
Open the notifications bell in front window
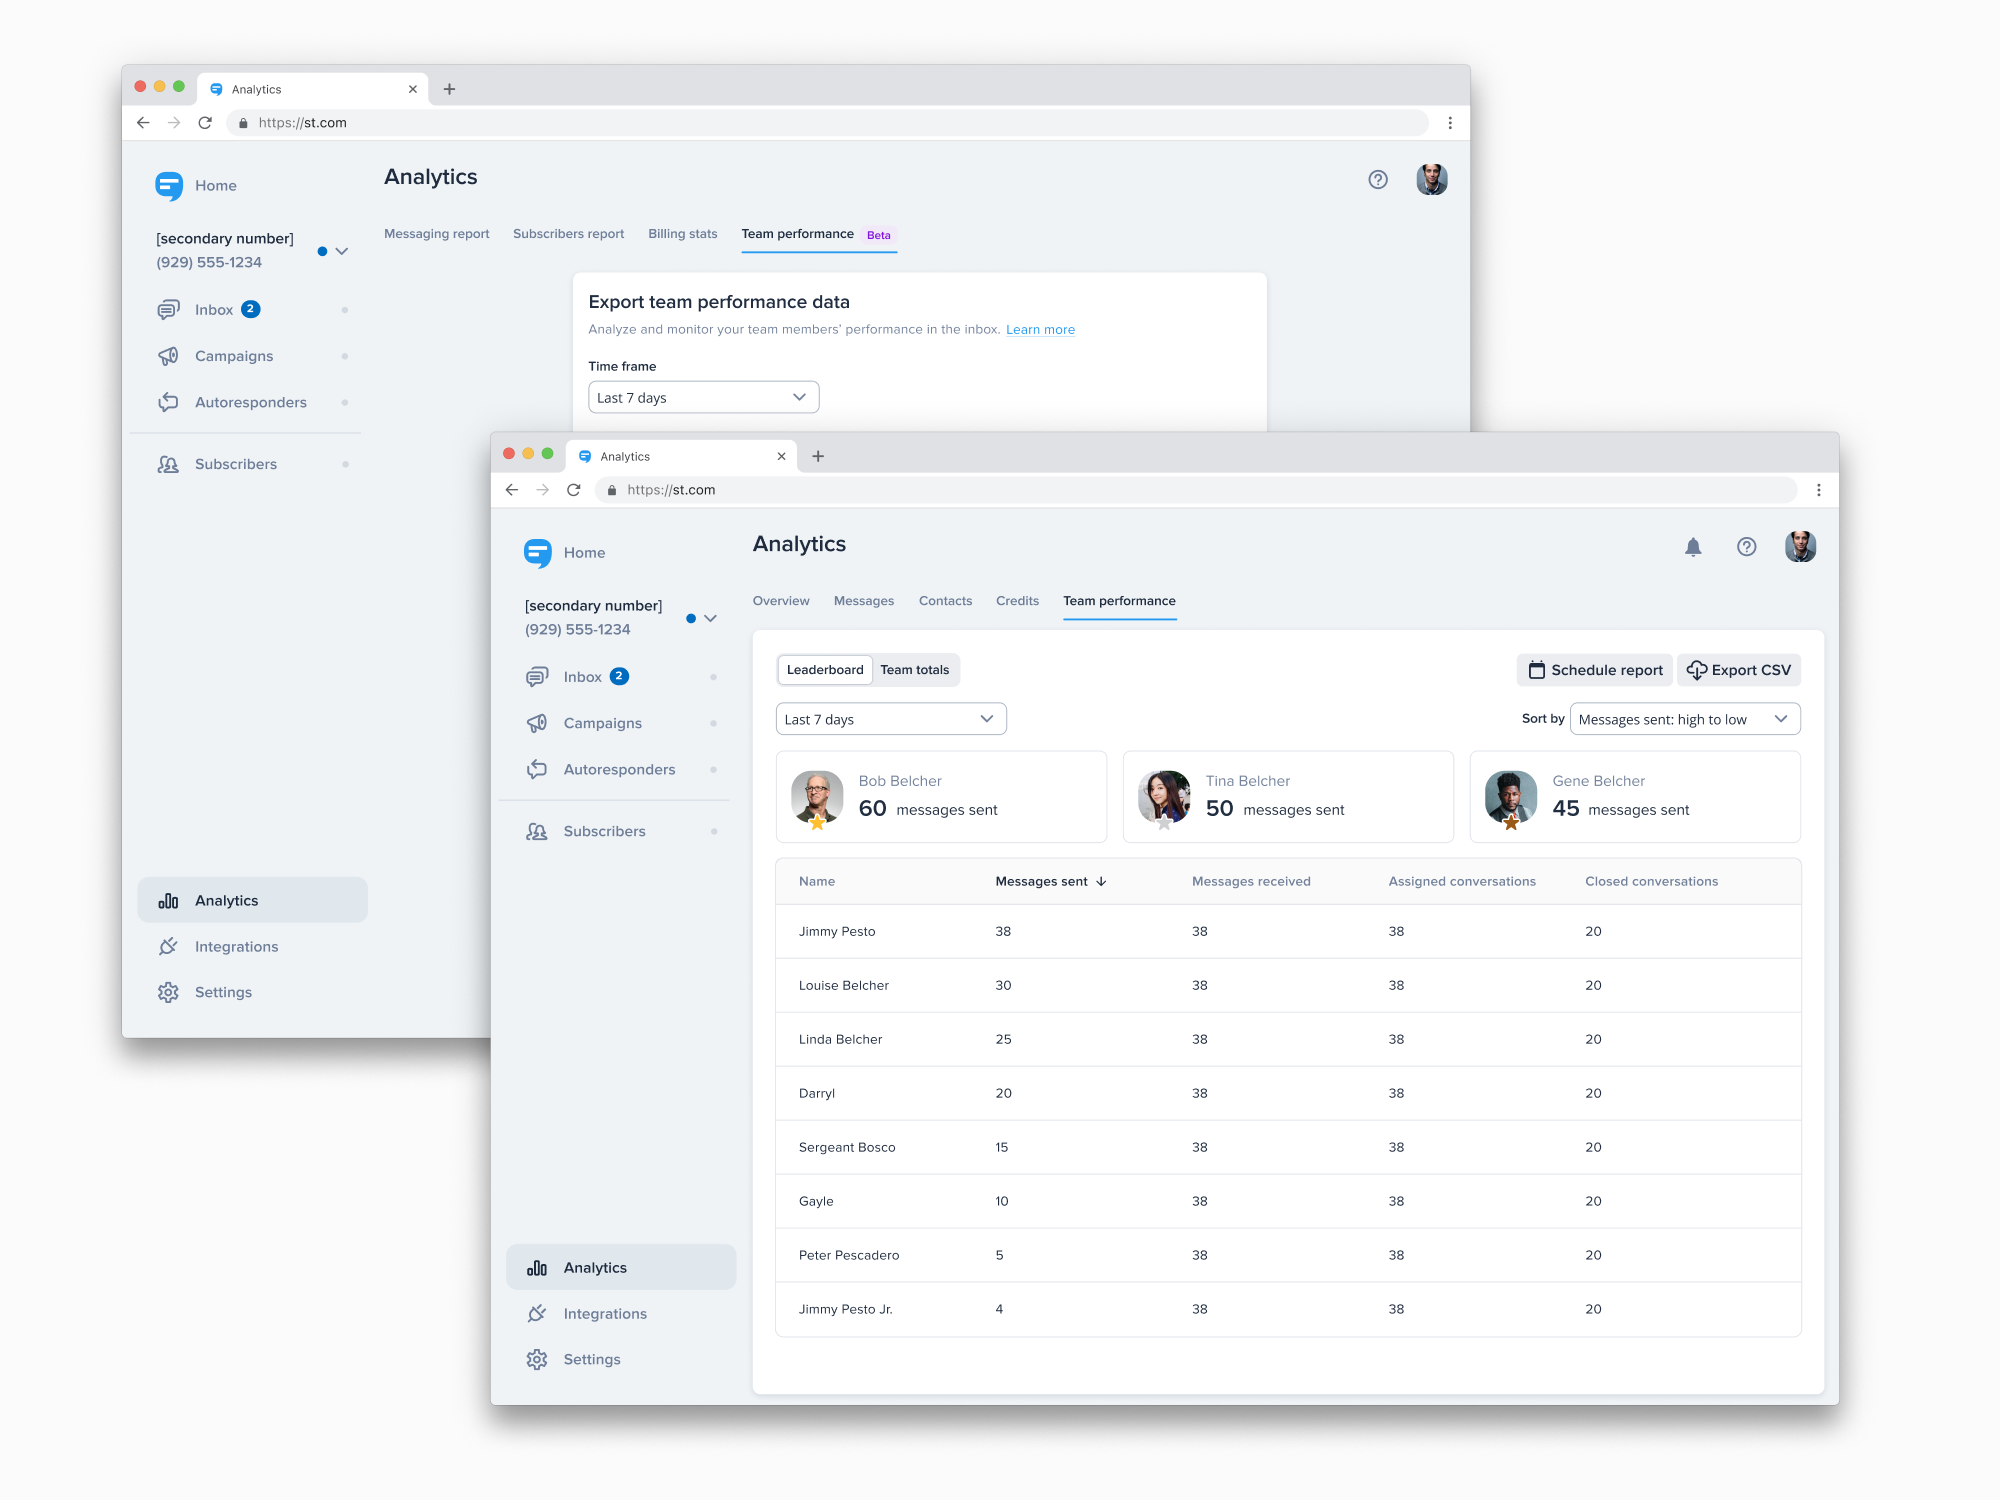coord(1693,547)
